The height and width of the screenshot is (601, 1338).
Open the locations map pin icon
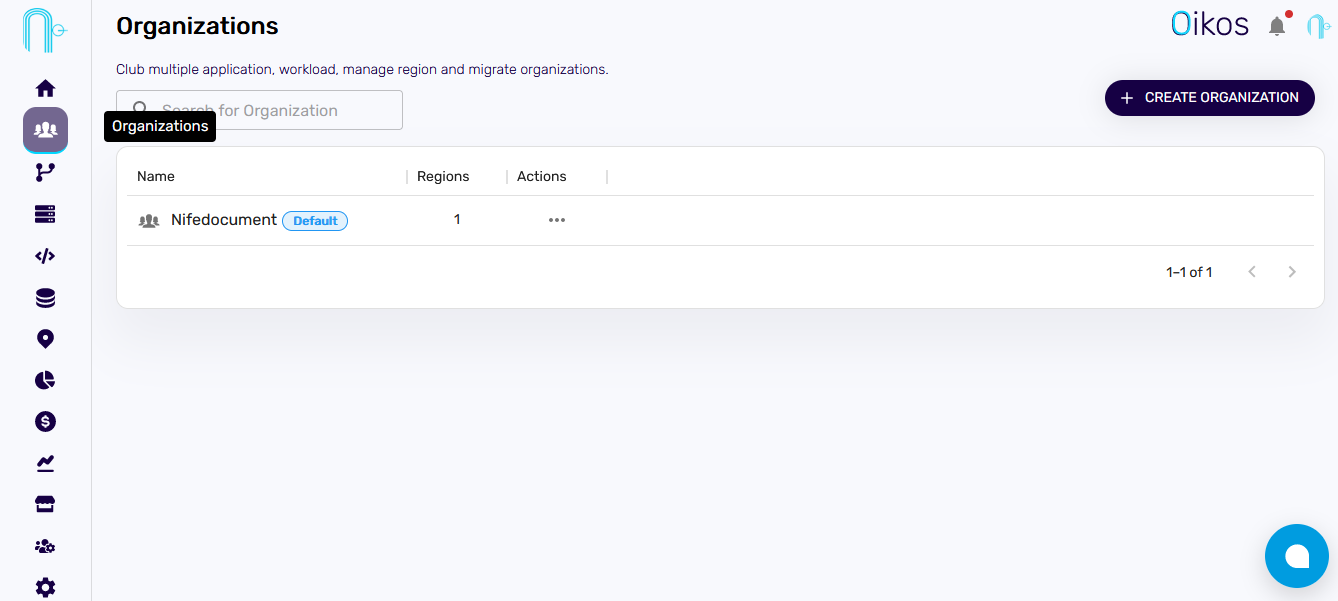coord(45,339)
